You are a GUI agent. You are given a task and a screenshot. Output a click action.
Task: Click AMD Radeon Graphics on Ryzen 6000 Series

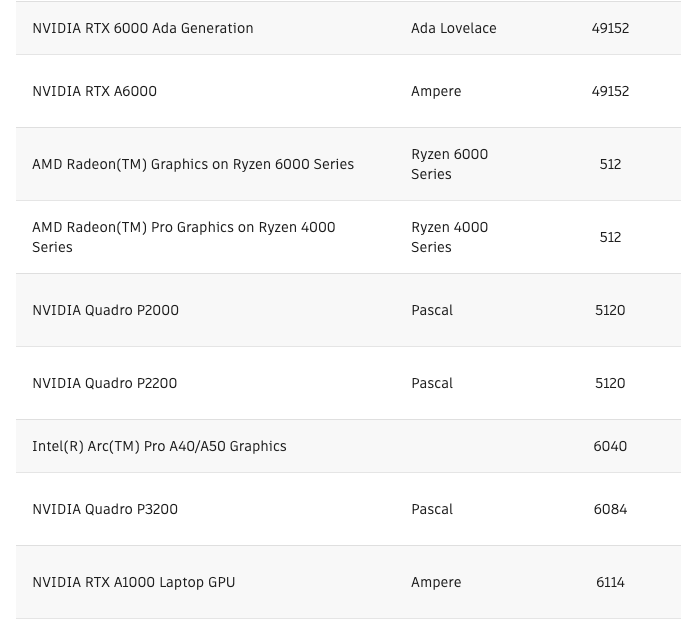pyautogui.click(x=193, y=164)
